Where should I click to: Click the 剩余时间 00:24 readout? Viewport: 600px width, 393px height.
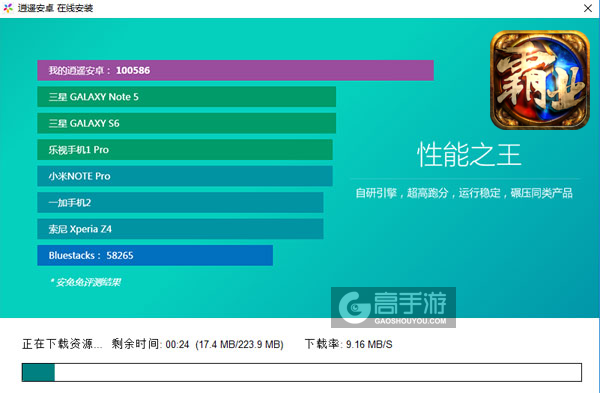point(150,344)
